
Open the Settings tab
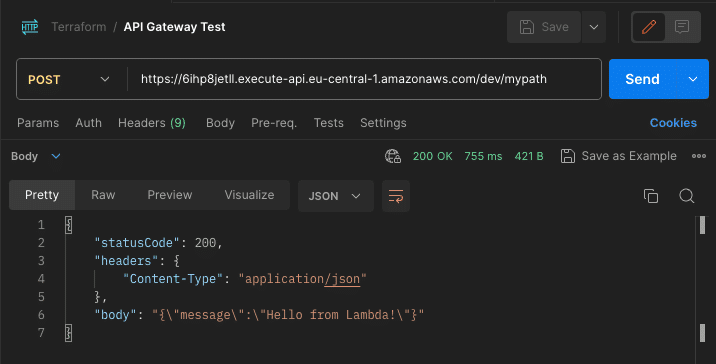383,123
